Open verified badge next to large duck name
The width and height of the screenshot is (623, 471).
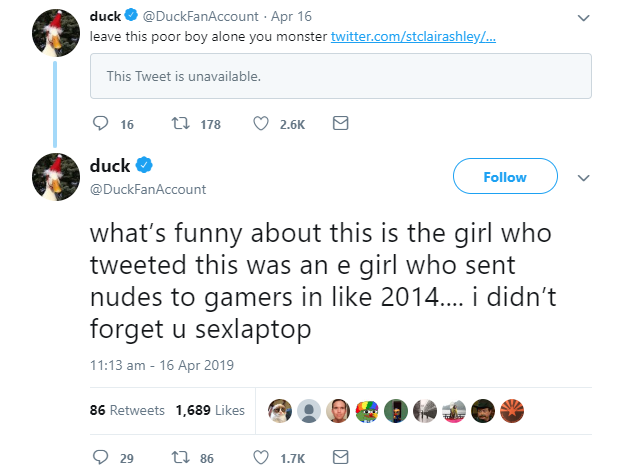[x=144, y=165]
